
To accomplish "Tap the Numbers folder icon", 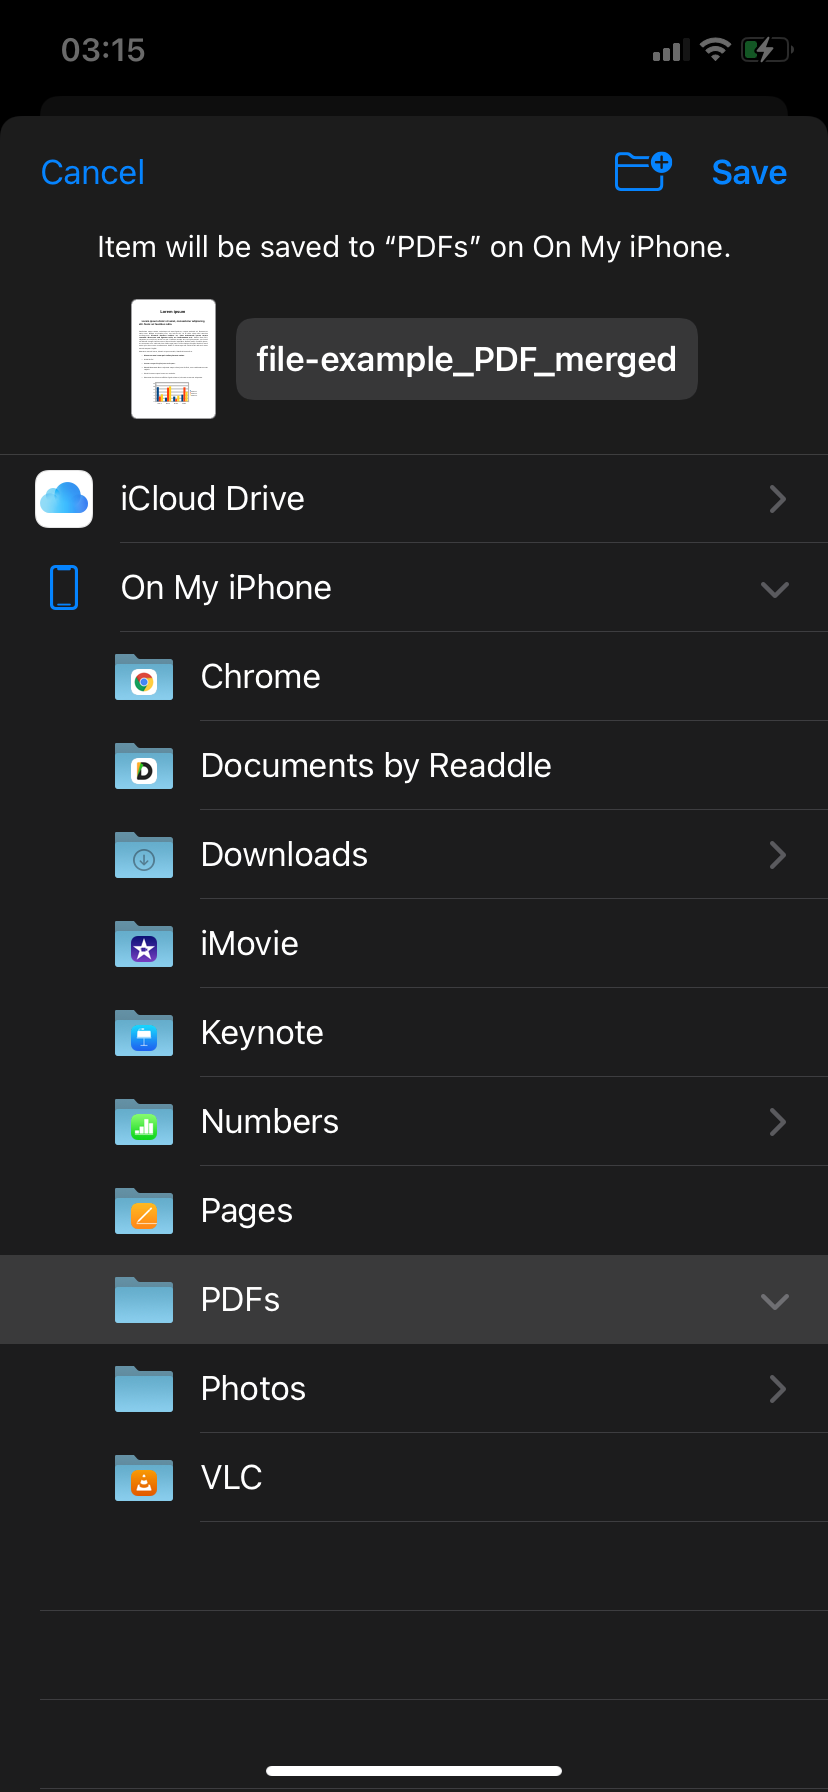I will tap(144, 1122).
